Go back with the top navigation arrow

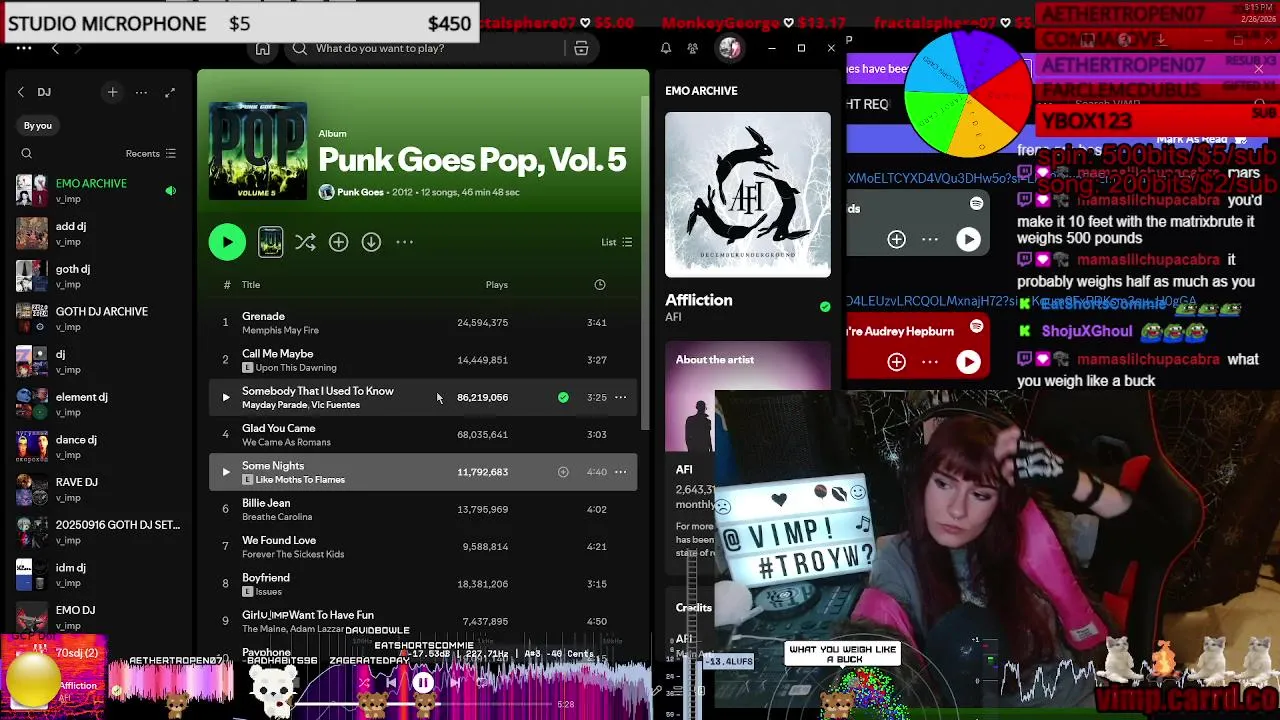55,48
